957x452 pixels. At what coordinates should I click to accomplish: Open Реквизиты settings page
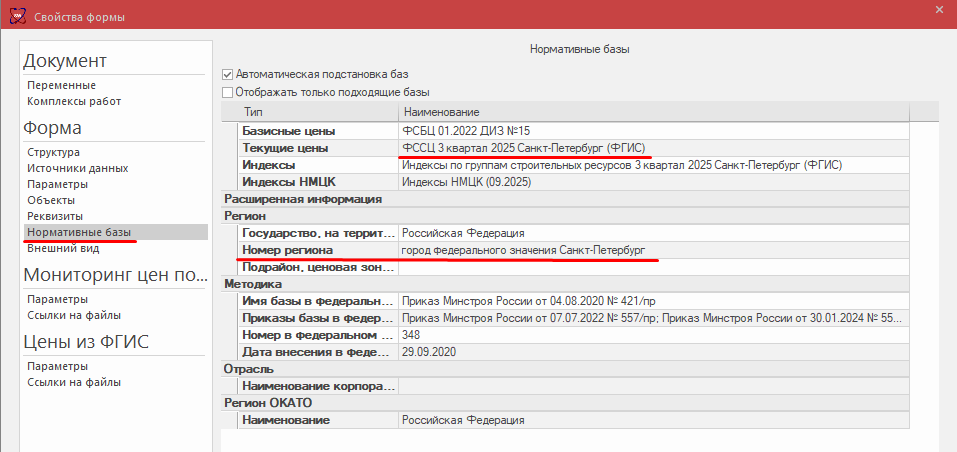click(55, 216)
